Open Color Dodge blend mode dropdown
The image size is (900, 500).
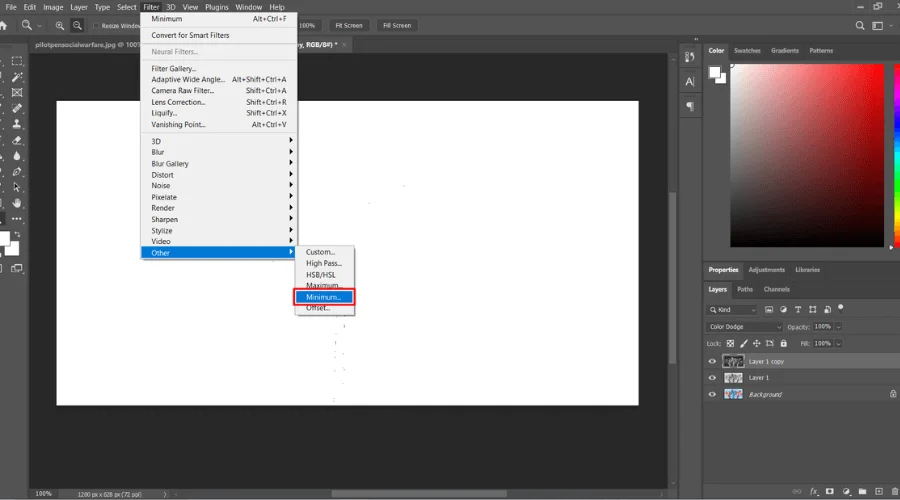click(x=744, y=327)
